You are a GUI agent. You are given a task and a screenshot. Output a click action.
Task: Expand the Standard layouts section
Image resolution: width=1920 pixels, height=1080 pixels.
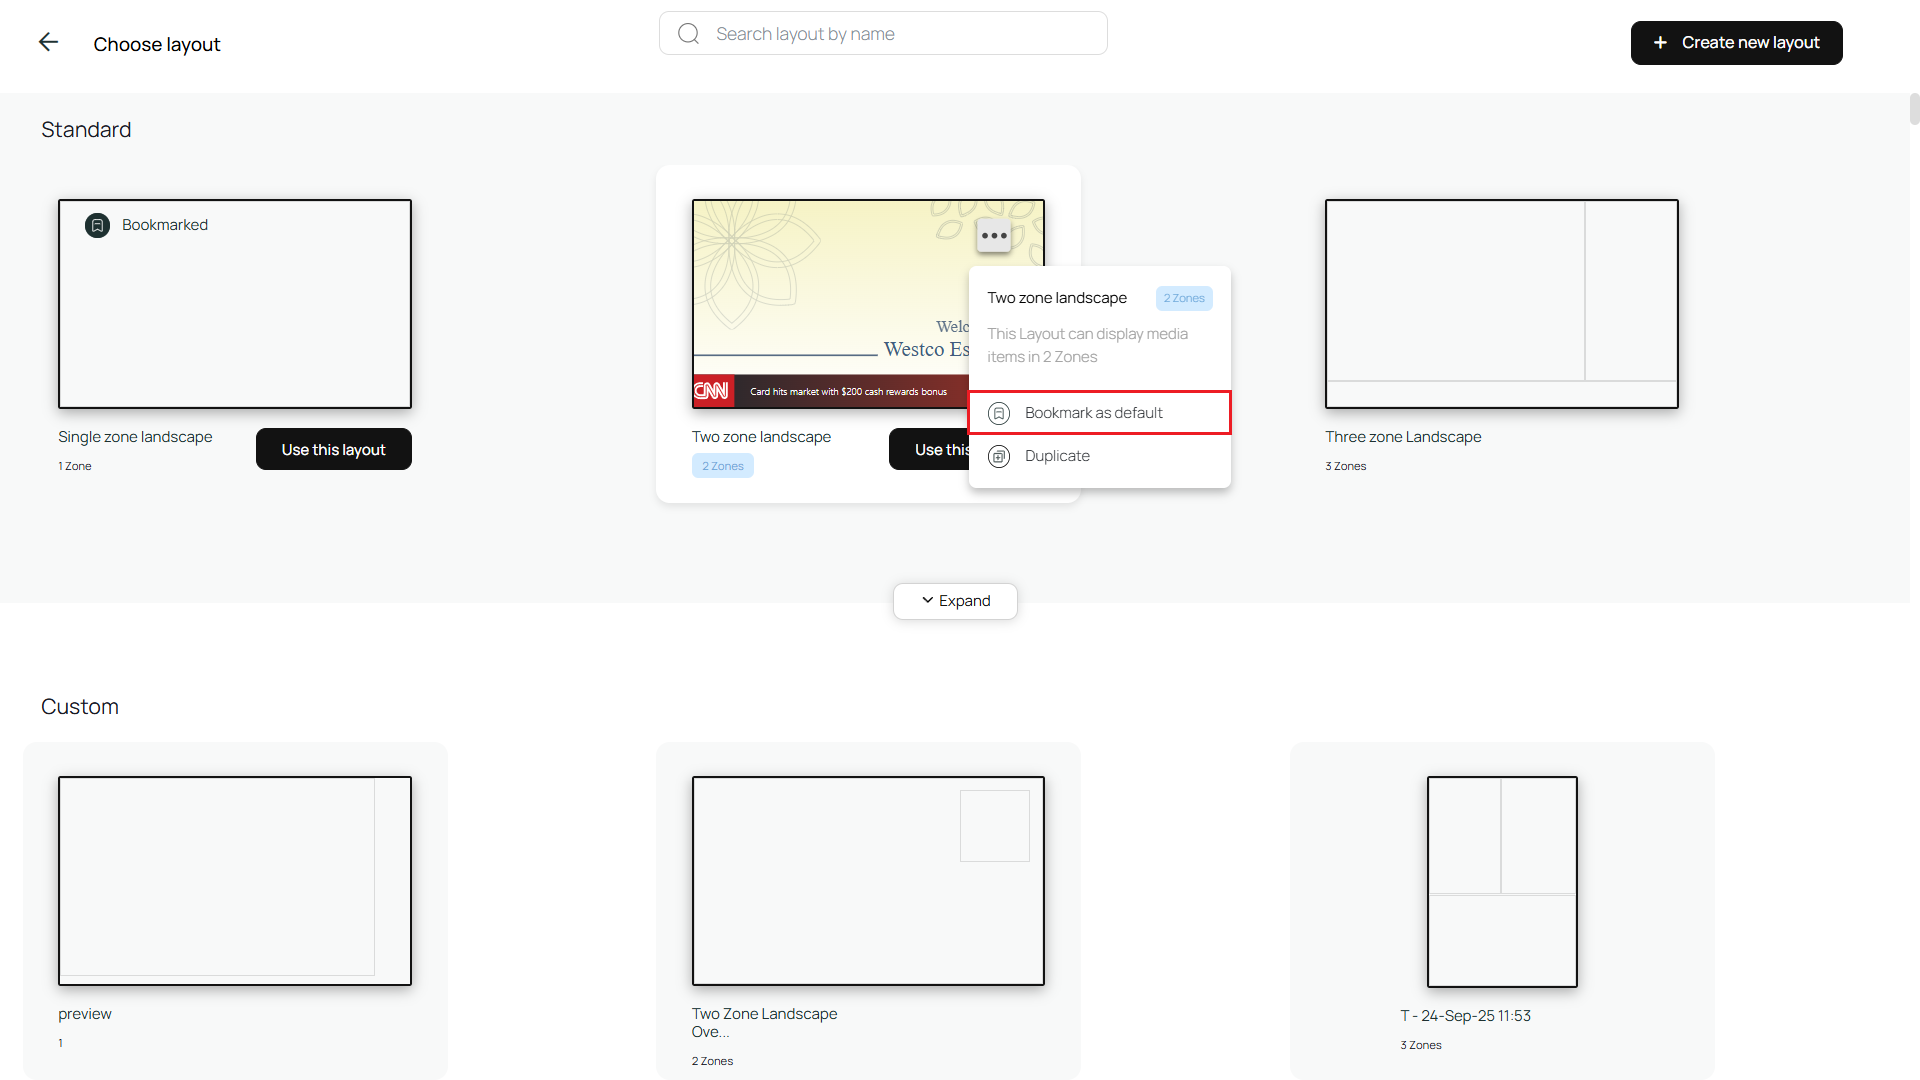(x=955, y=601)
